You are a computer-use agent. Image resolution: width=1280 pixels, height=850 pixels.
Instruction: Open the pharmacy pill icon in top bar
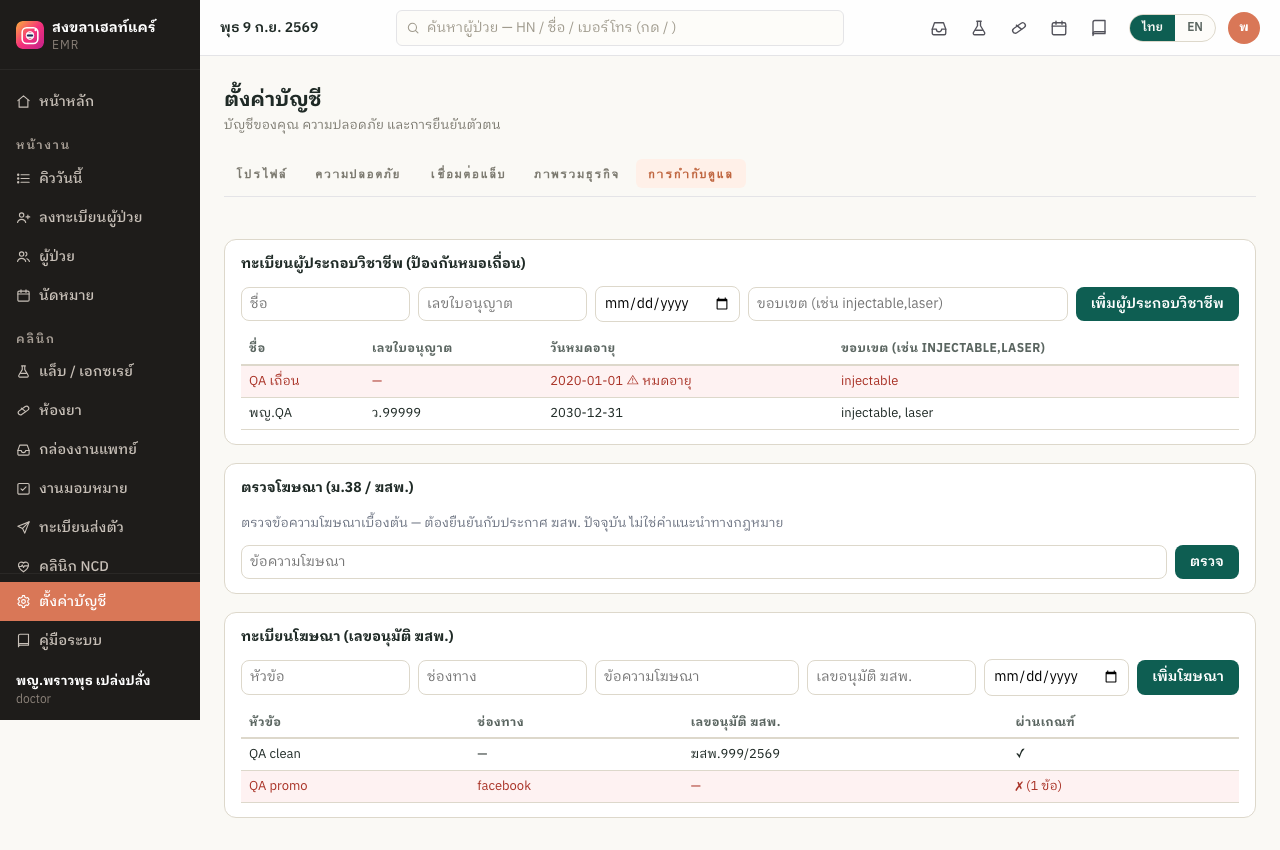pyautogui.click(x=1019, y=28)
